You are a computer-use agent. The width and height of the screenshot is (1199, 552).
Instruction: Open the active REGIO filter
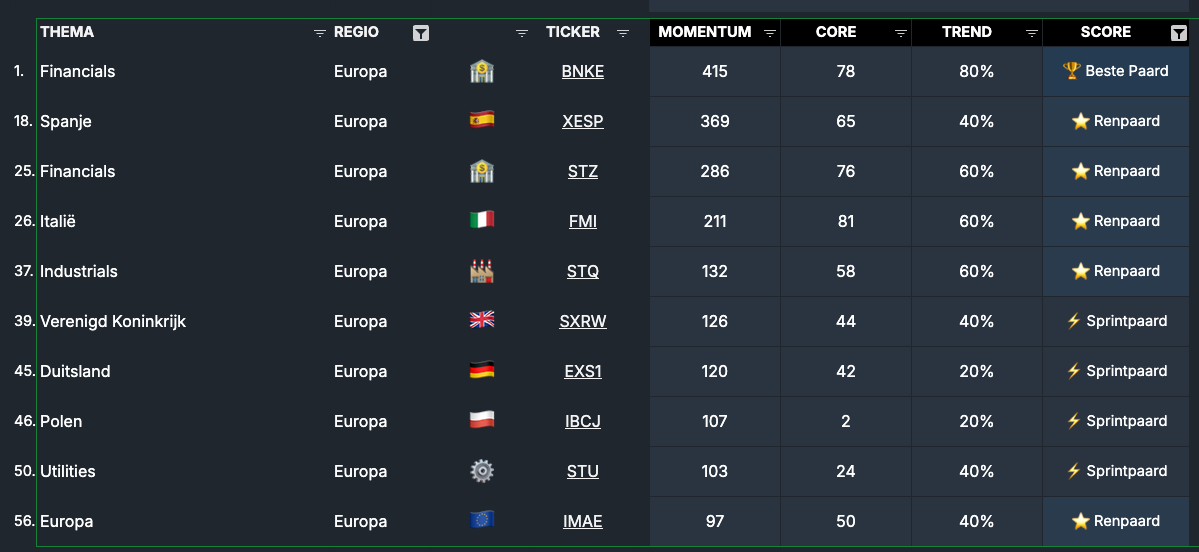(x=421, y=33)
